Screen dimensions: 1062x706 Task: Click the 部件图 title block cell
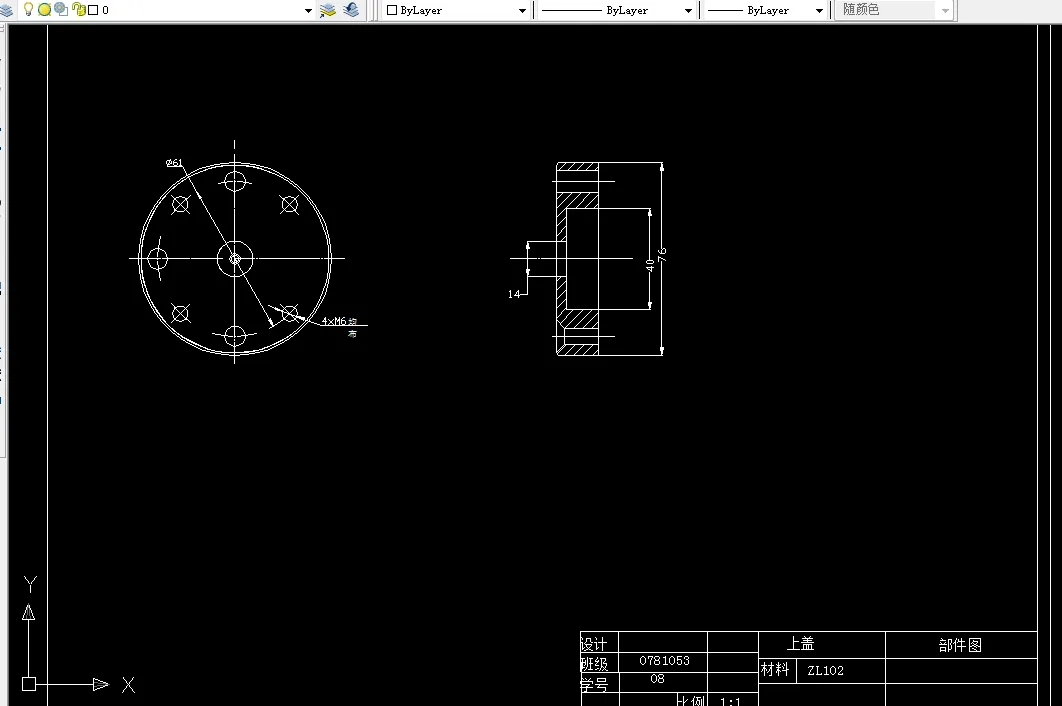click(x=960, y=645)
